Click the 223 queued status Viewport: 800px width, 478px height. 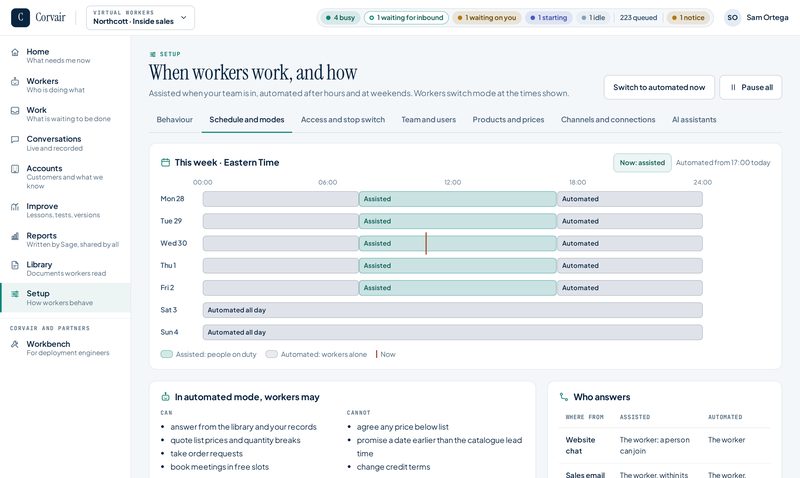[x=638, y=17]
